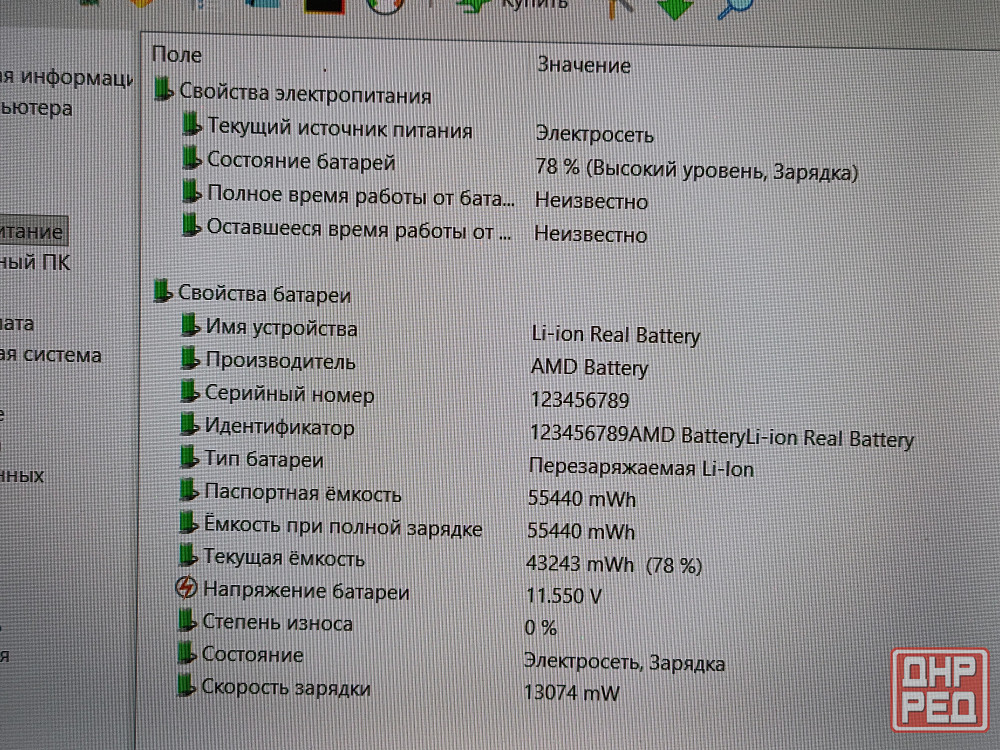
Task: Click the battery icon beside Свойства батареи
Action: coord(162,292)
